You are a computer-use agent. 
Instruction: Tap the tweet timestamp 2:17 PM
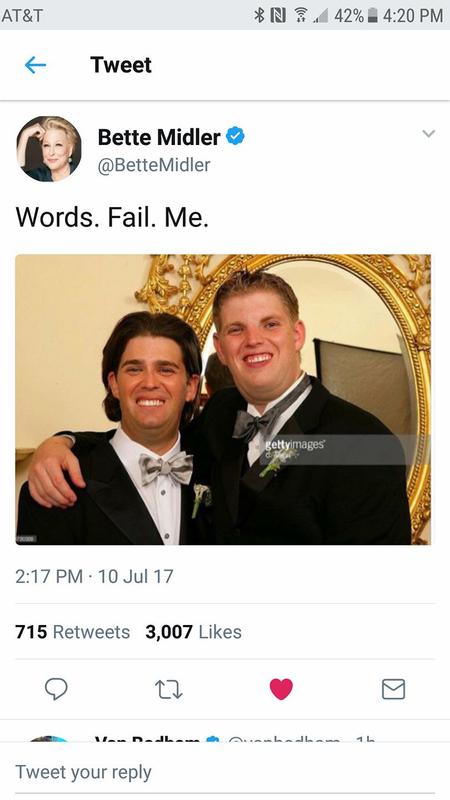[49, 577]
